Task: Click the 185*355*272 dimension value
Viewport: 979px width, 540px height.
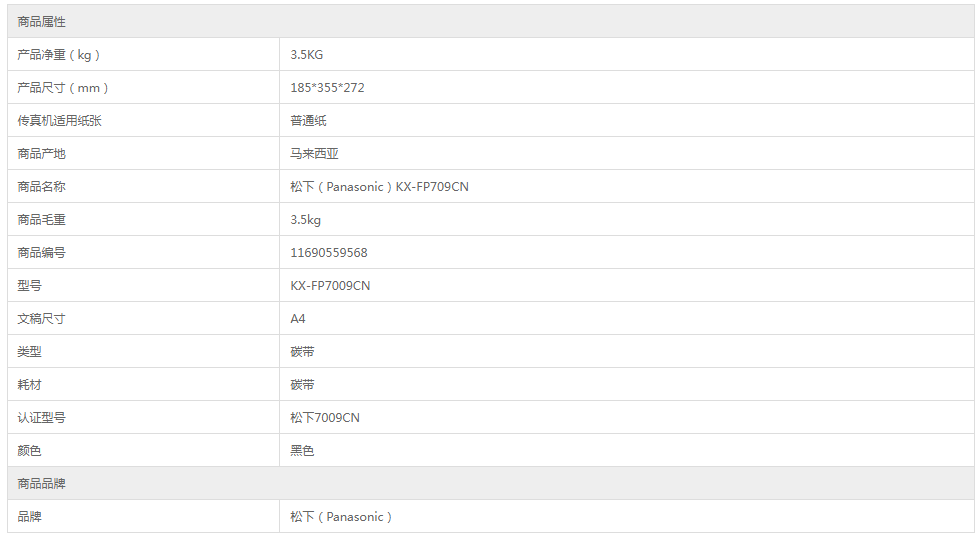Action: (327, 88)
